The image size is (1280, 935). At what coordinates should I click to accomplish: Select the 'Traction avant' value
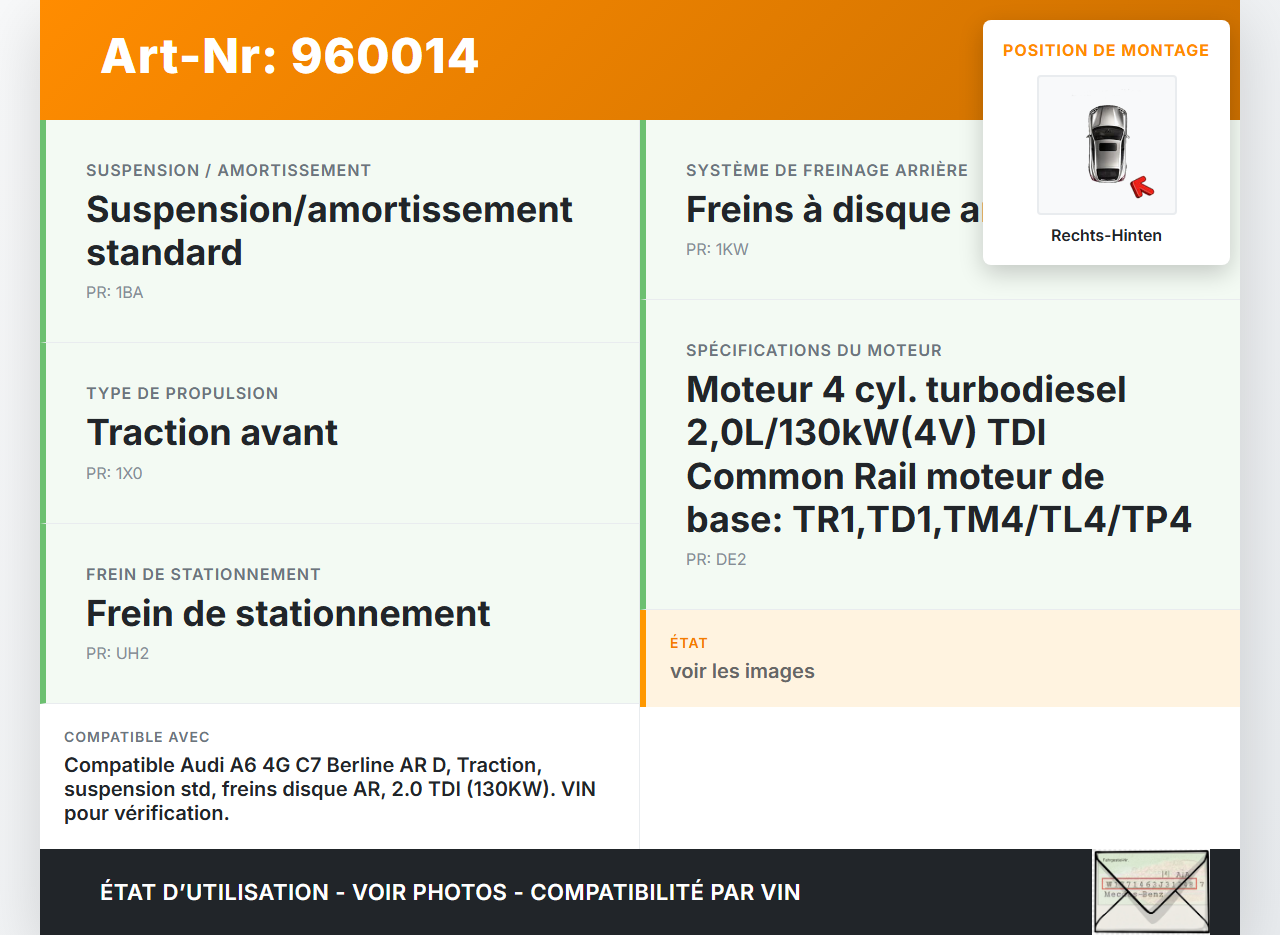(212, 433)
